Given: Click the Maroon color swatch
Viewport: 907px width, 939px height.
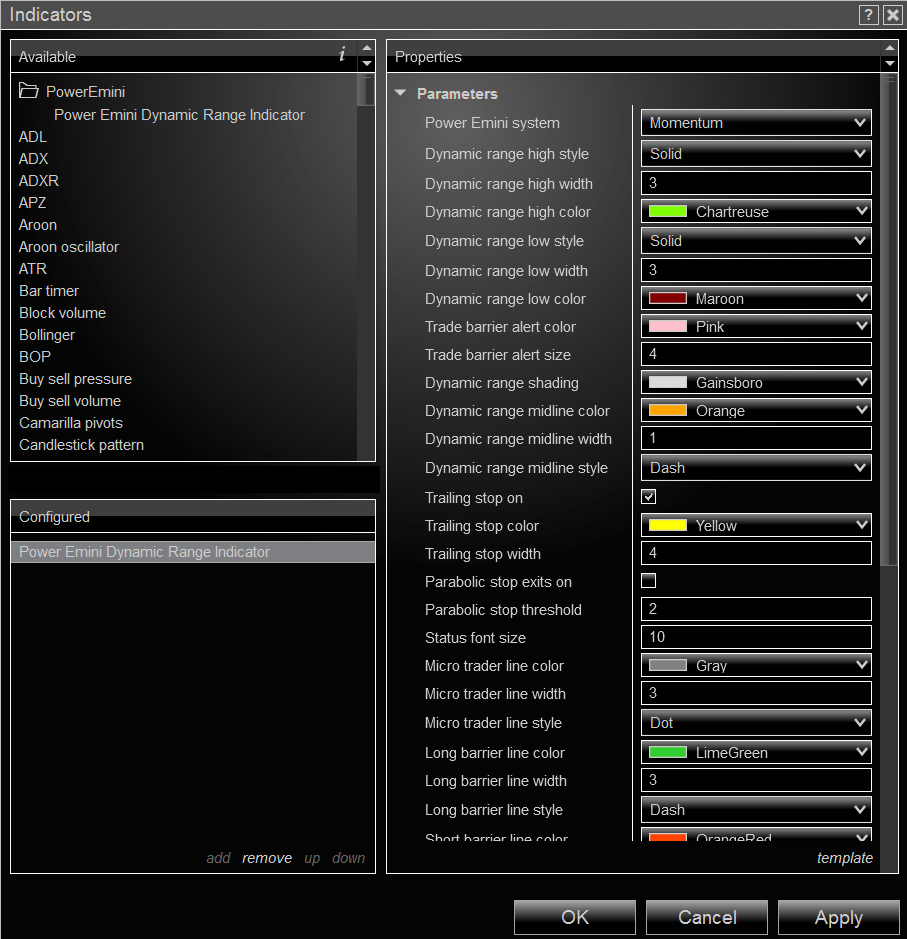Looking at the screenshot, I should click(x=668, y=298).
